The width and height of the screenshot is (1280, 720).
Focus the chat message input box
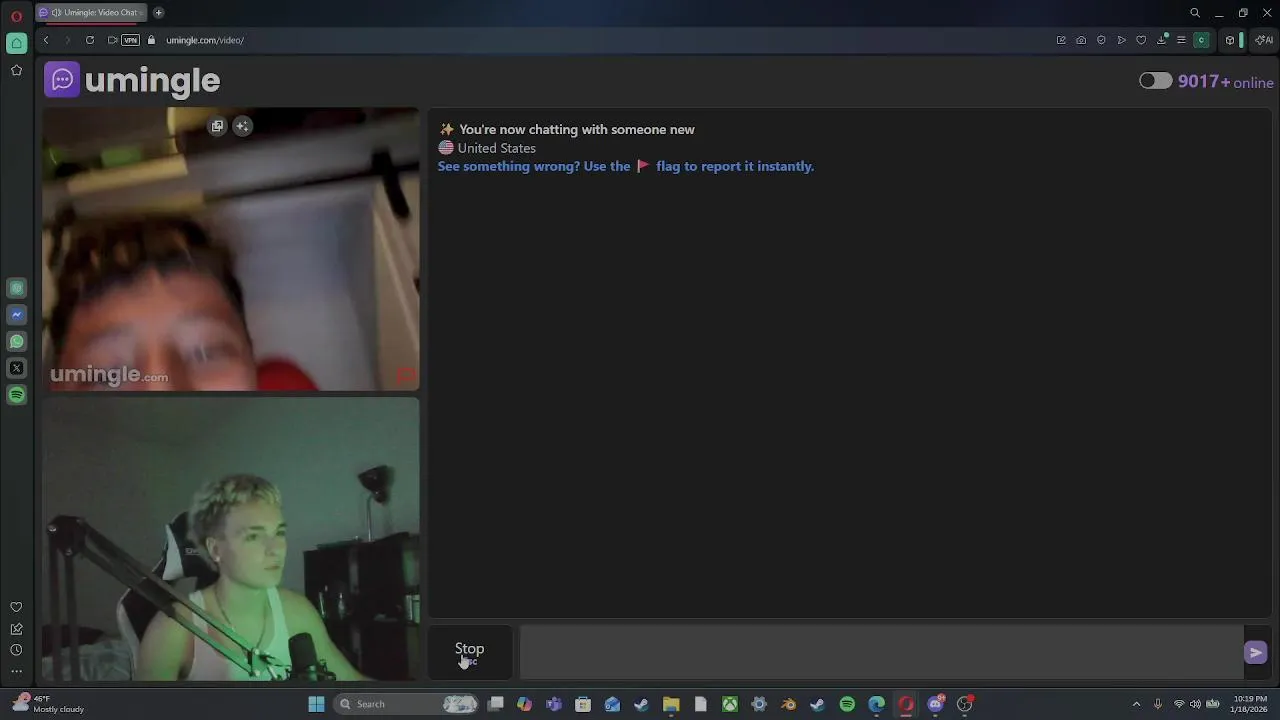pos(880,652)
